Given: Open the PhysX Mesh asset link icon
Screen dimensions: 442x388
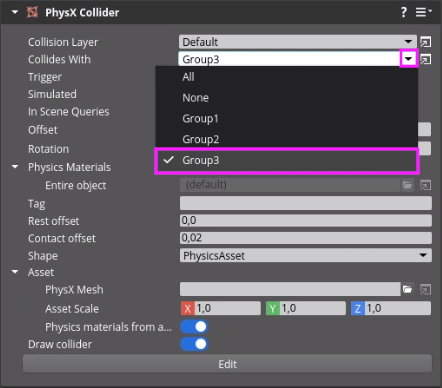Looking at the screenshot, I should coord(425,289).
